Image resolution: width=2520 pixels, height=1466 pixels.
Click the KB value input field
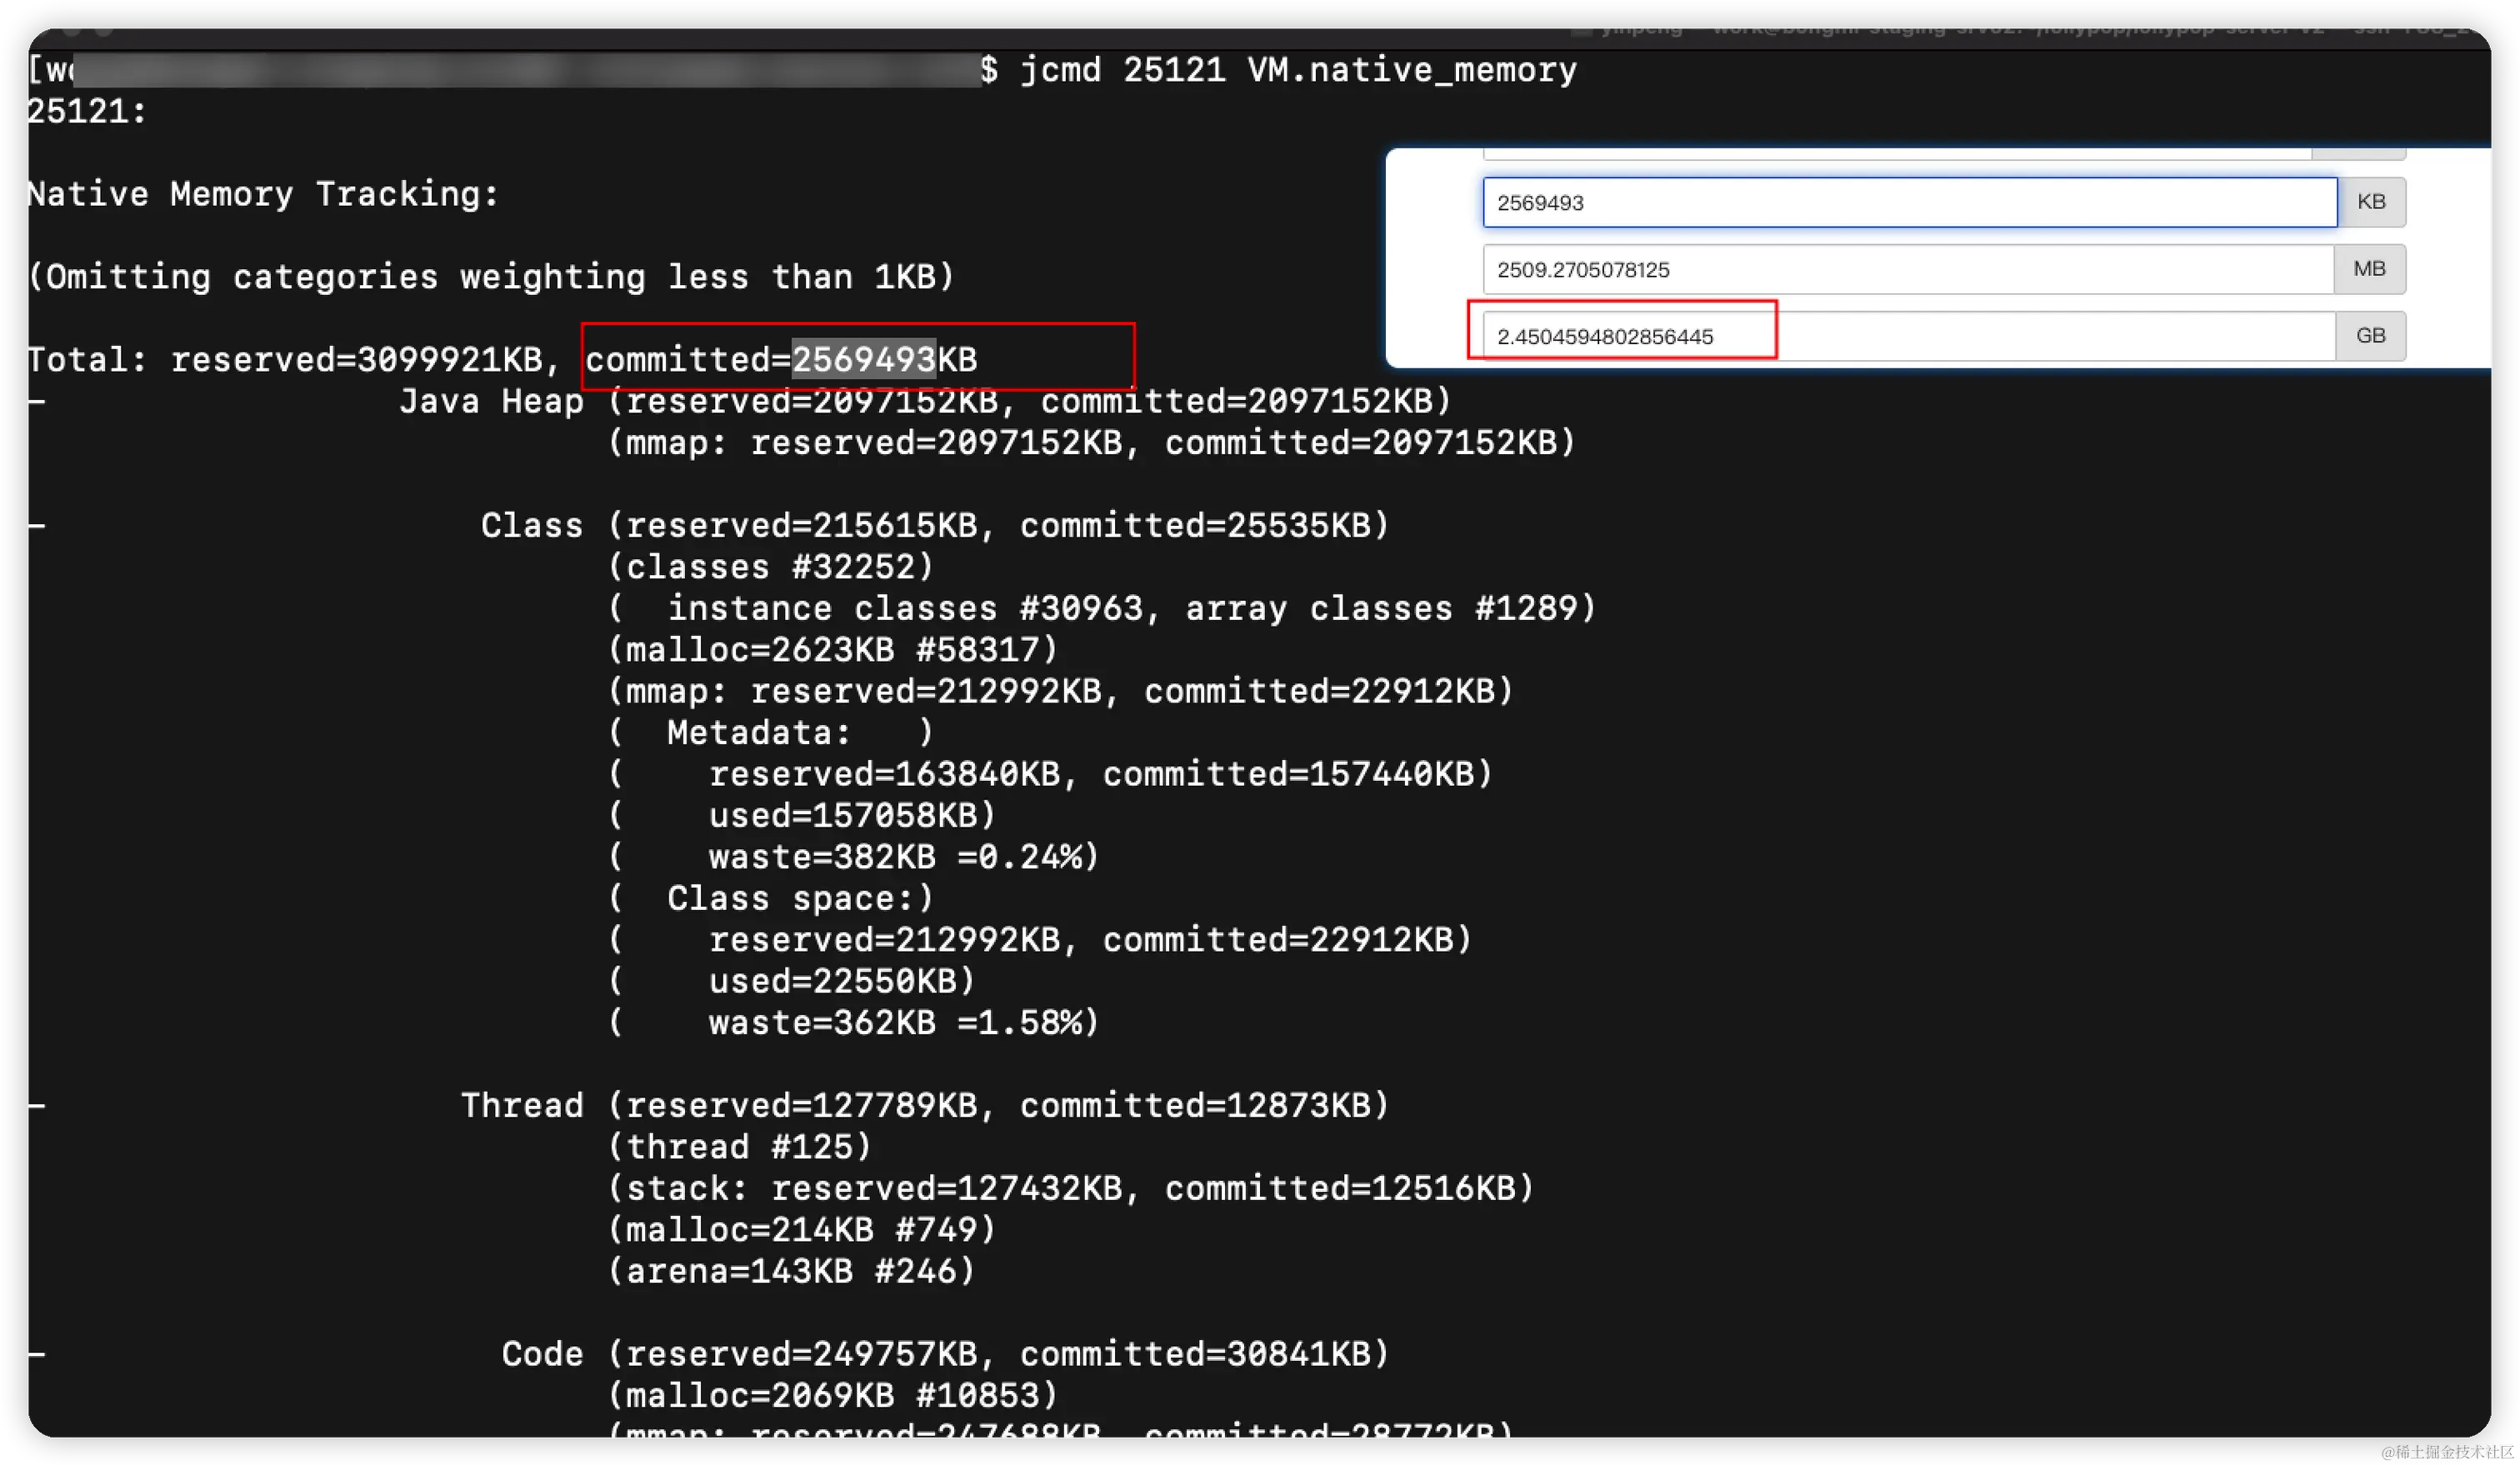[x=1908, y=202]
